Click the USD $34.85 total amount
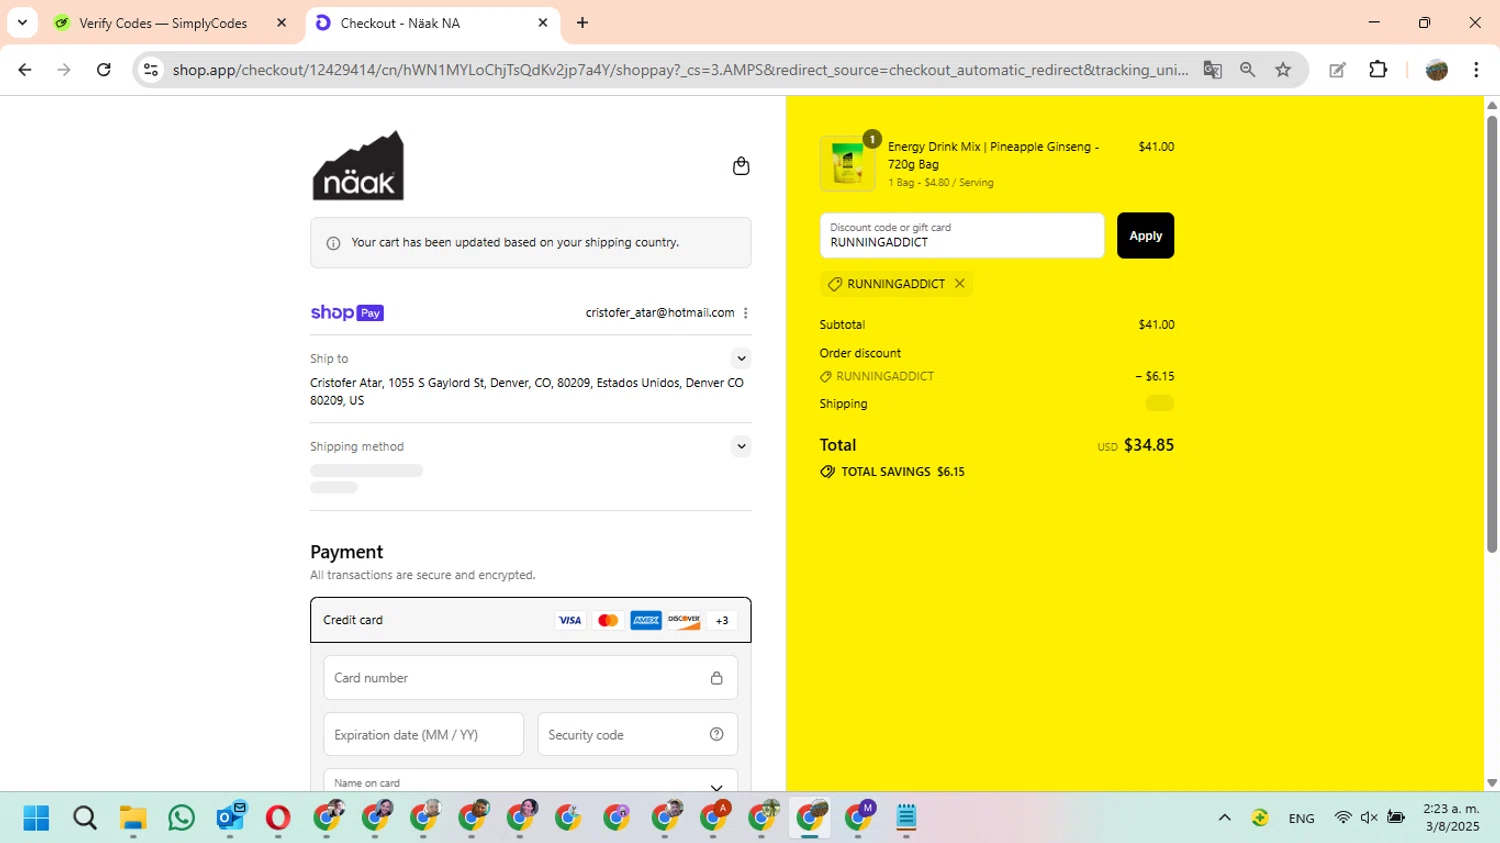 [1136, 445]
